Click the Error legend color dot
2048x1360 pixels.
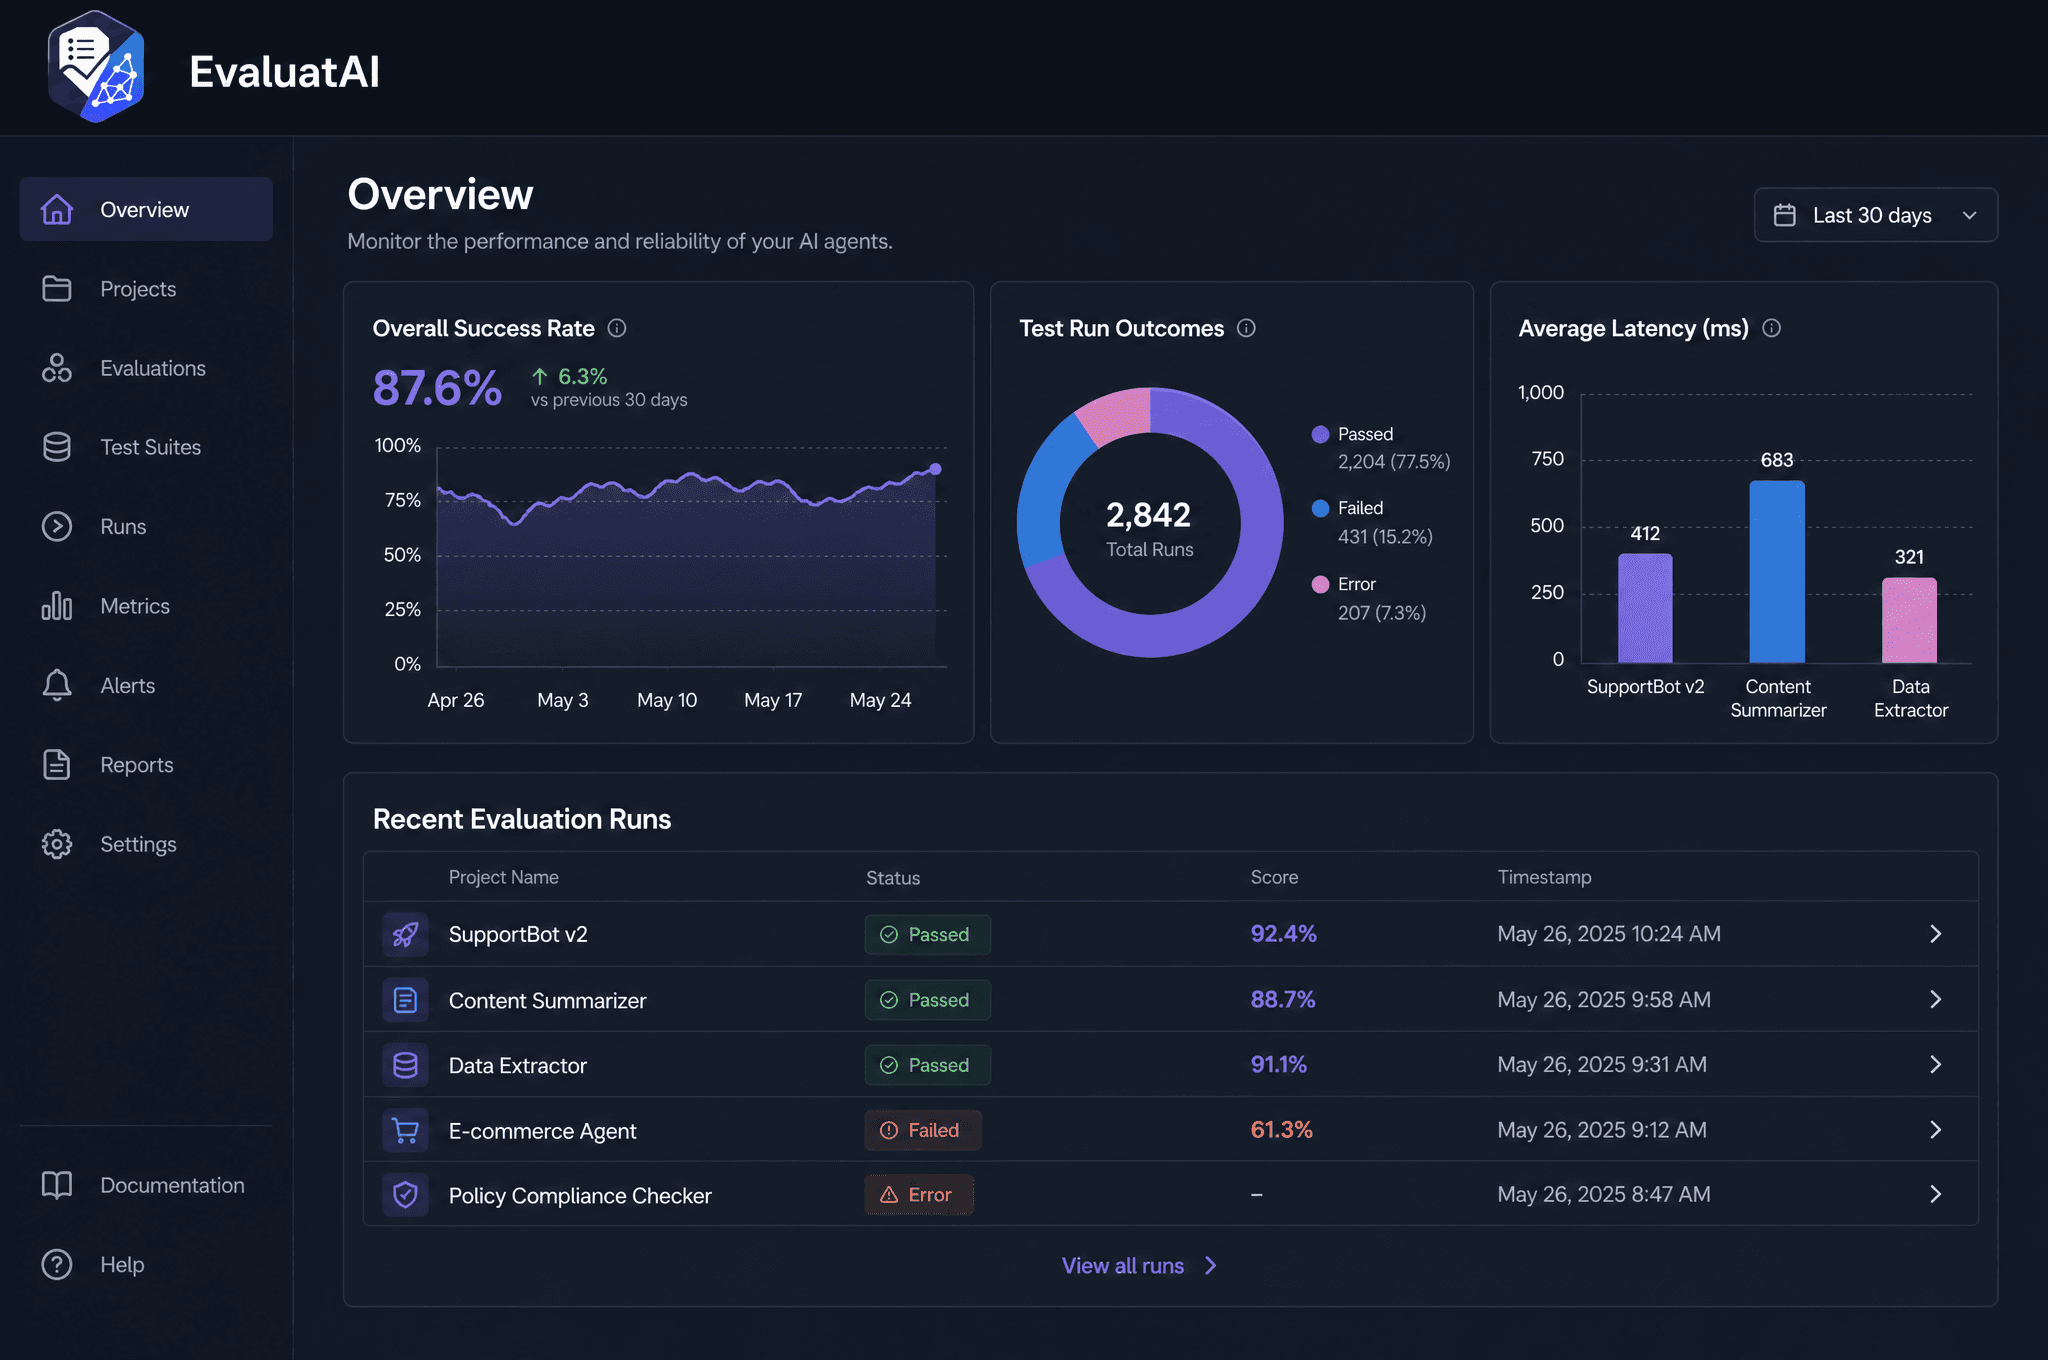pos(1320,584)
